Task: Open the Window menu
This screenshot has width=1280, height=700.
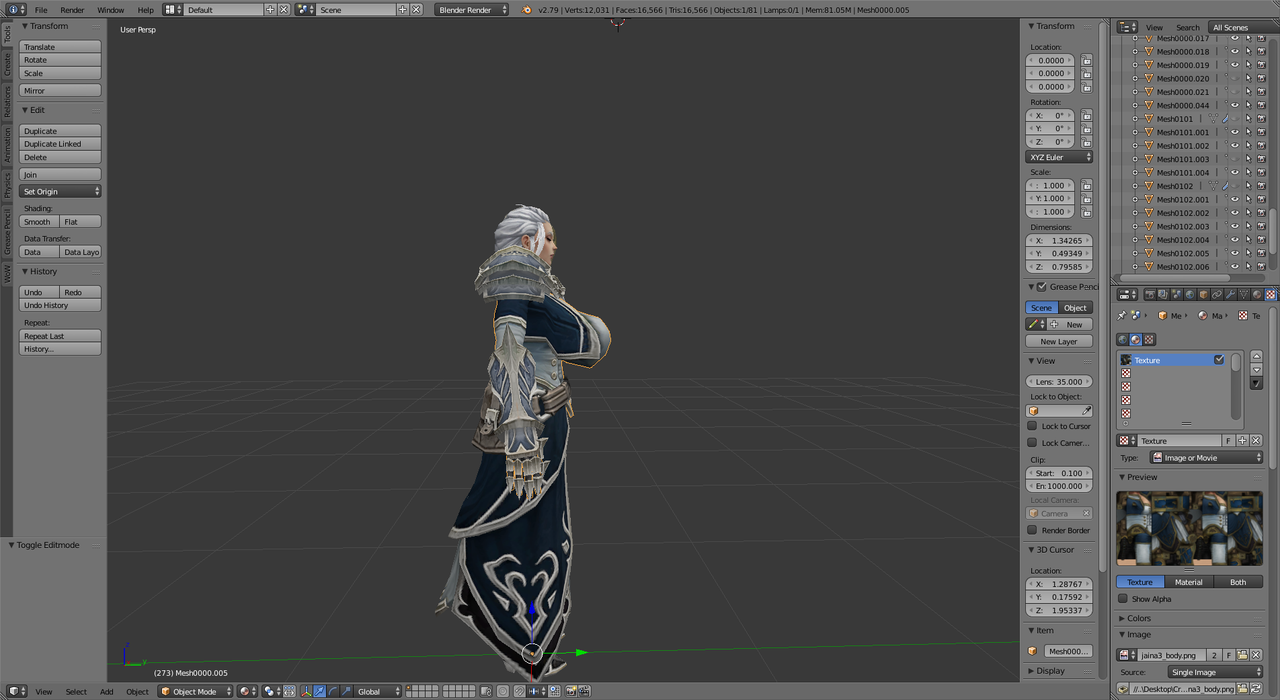Action: pos(111,10)
